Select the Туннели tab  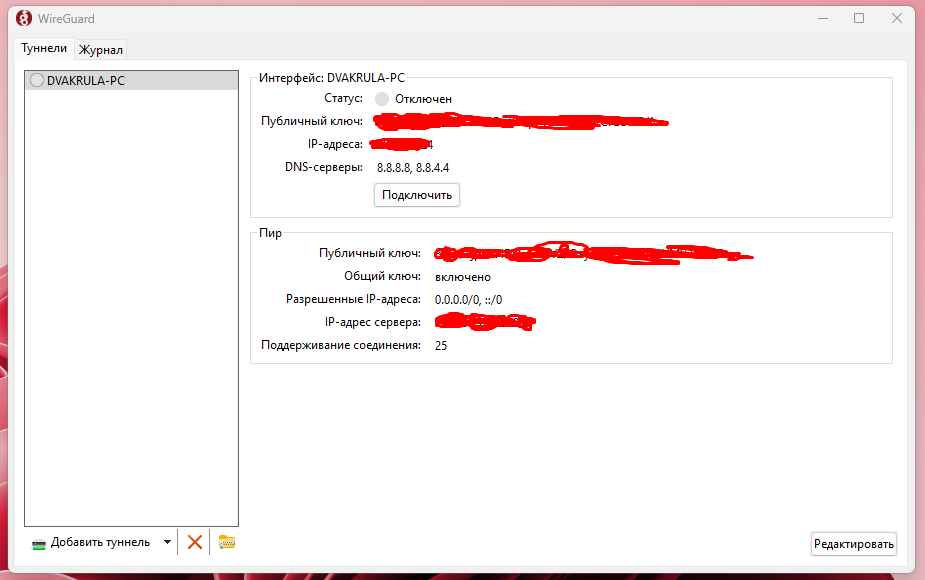tap(44, 48)
